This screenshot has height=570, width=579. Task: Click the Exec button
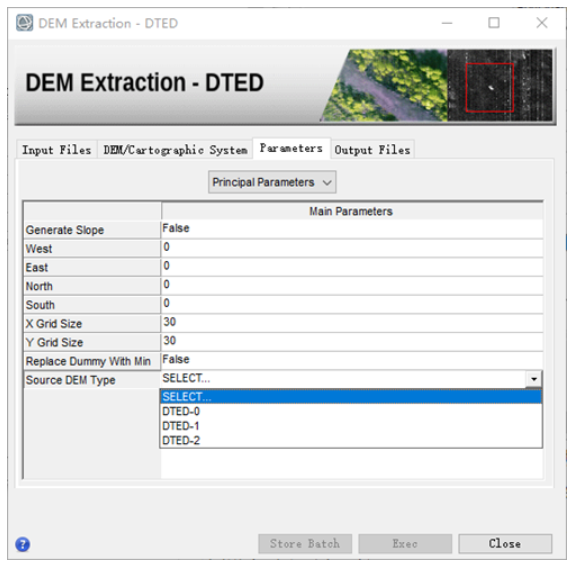(x=405, y=543)
